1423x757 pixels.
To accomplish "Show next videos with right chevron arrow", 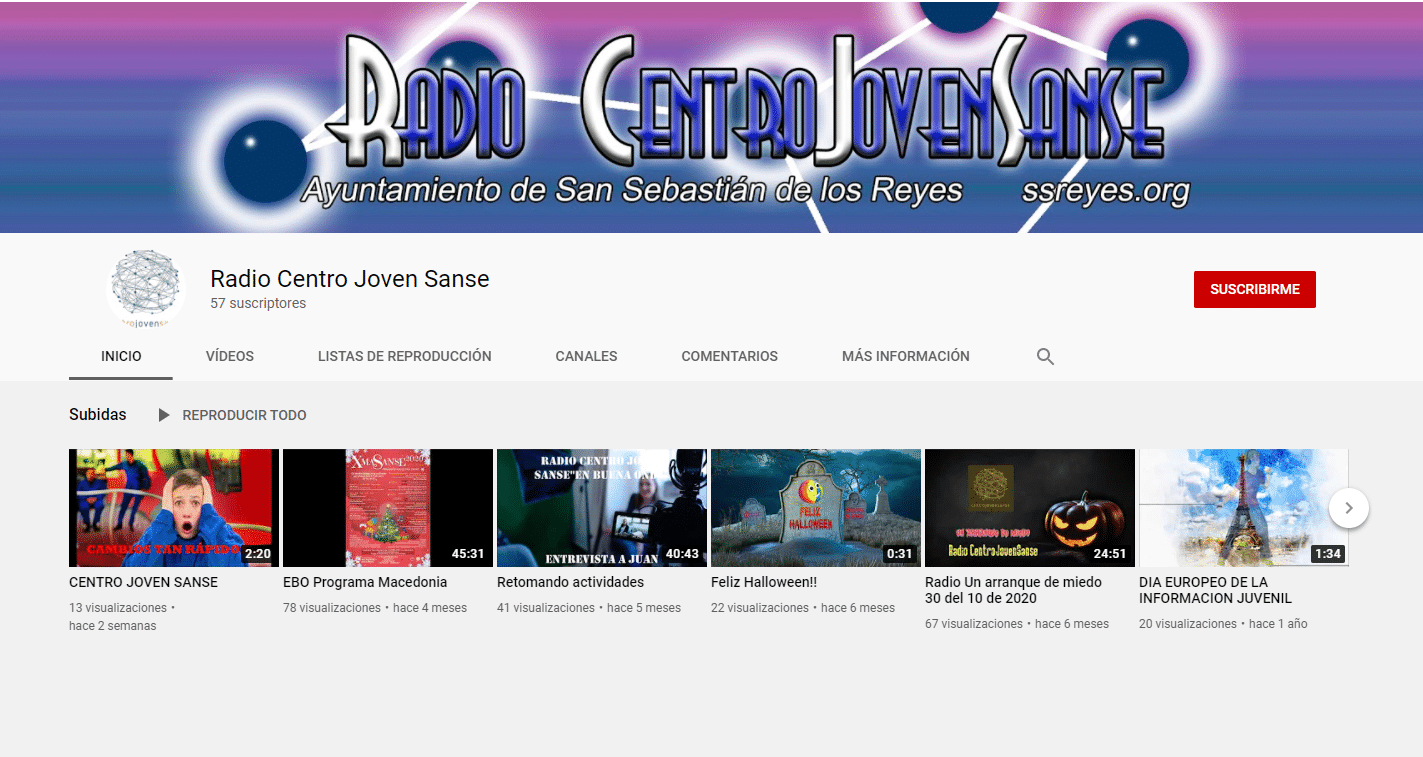I will click(x=1348, y=508).
